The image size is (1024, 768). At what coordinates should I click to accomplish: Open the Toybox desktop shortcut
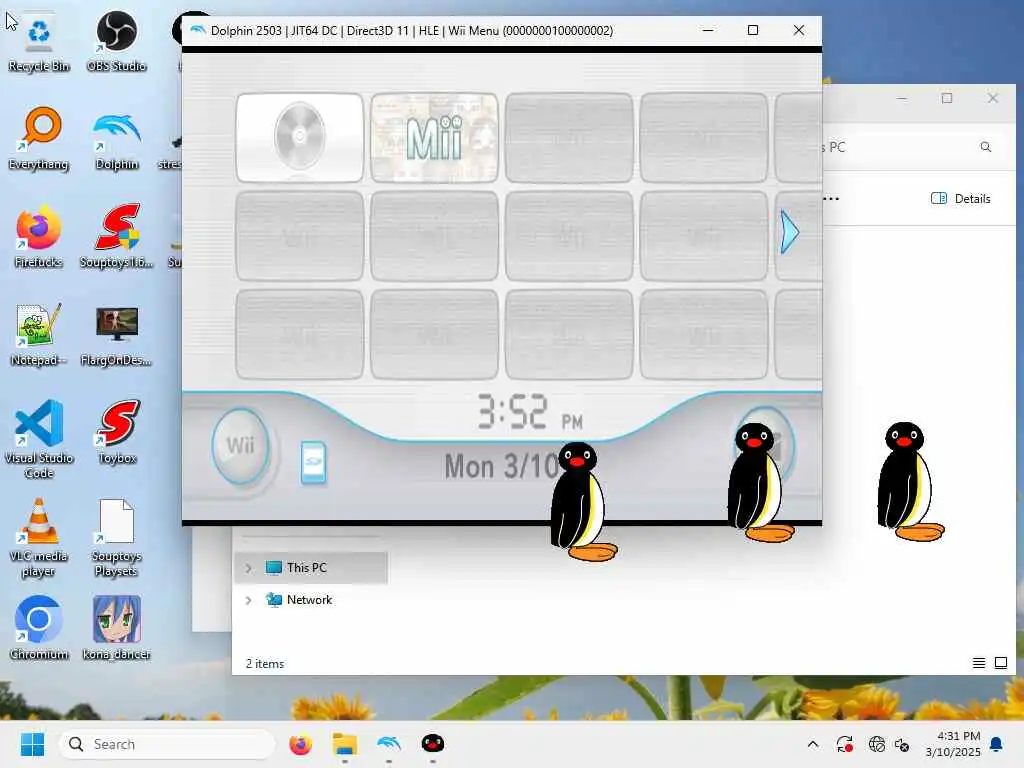(x=116, y=432)
